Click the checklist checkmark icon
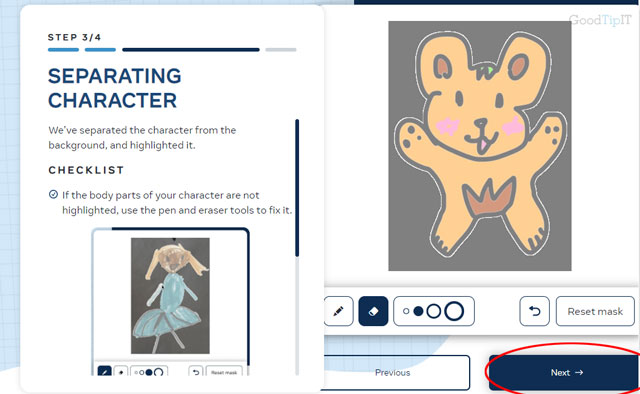 click(53, 194)
